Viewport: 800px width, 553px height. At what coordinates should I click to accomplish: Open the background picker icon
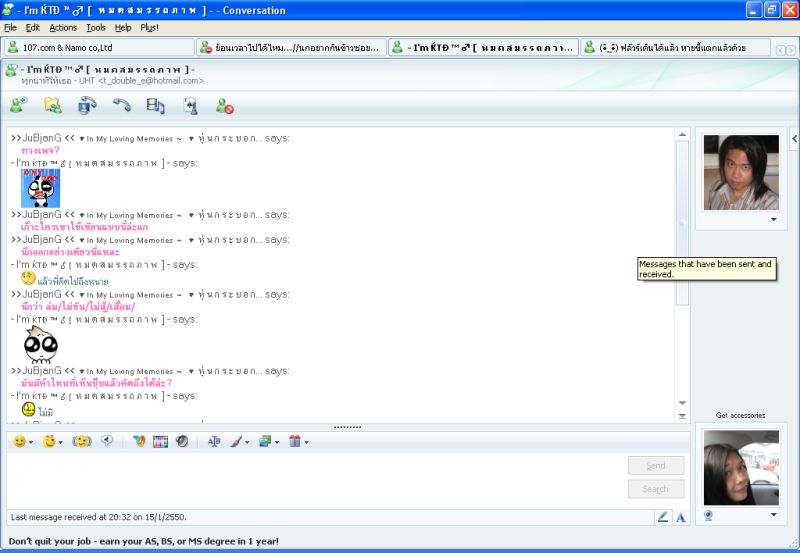pyautogui.click(x=265, y=441)
